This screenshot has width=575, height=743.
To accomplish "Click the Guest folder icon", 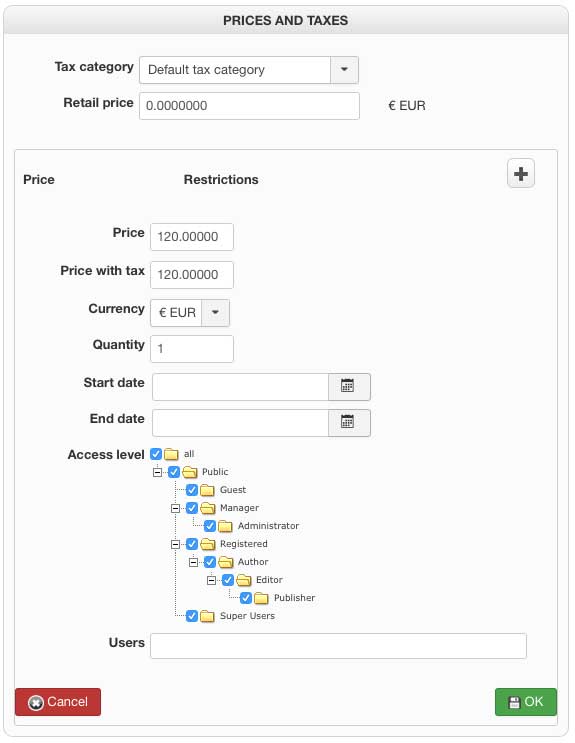I will coord(207,489).
